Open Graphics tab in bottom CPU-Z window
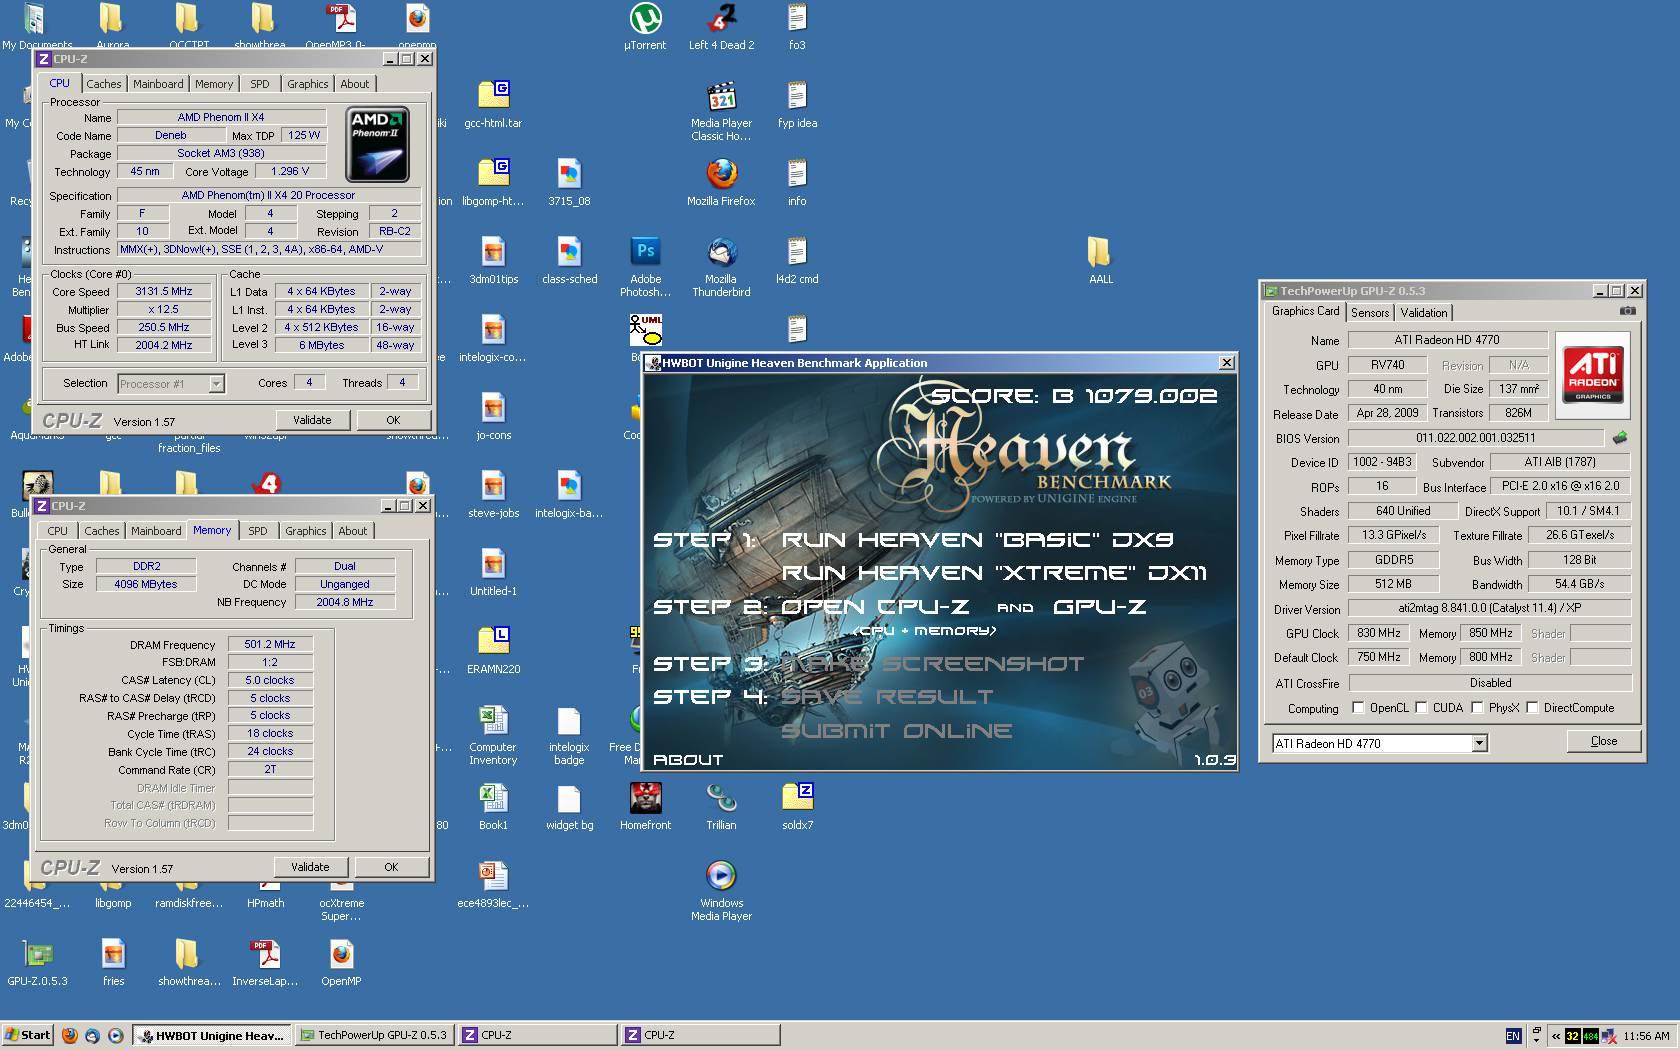Image resolution: width=1680 pixels, height=1050 pixels. pos(305,531)
